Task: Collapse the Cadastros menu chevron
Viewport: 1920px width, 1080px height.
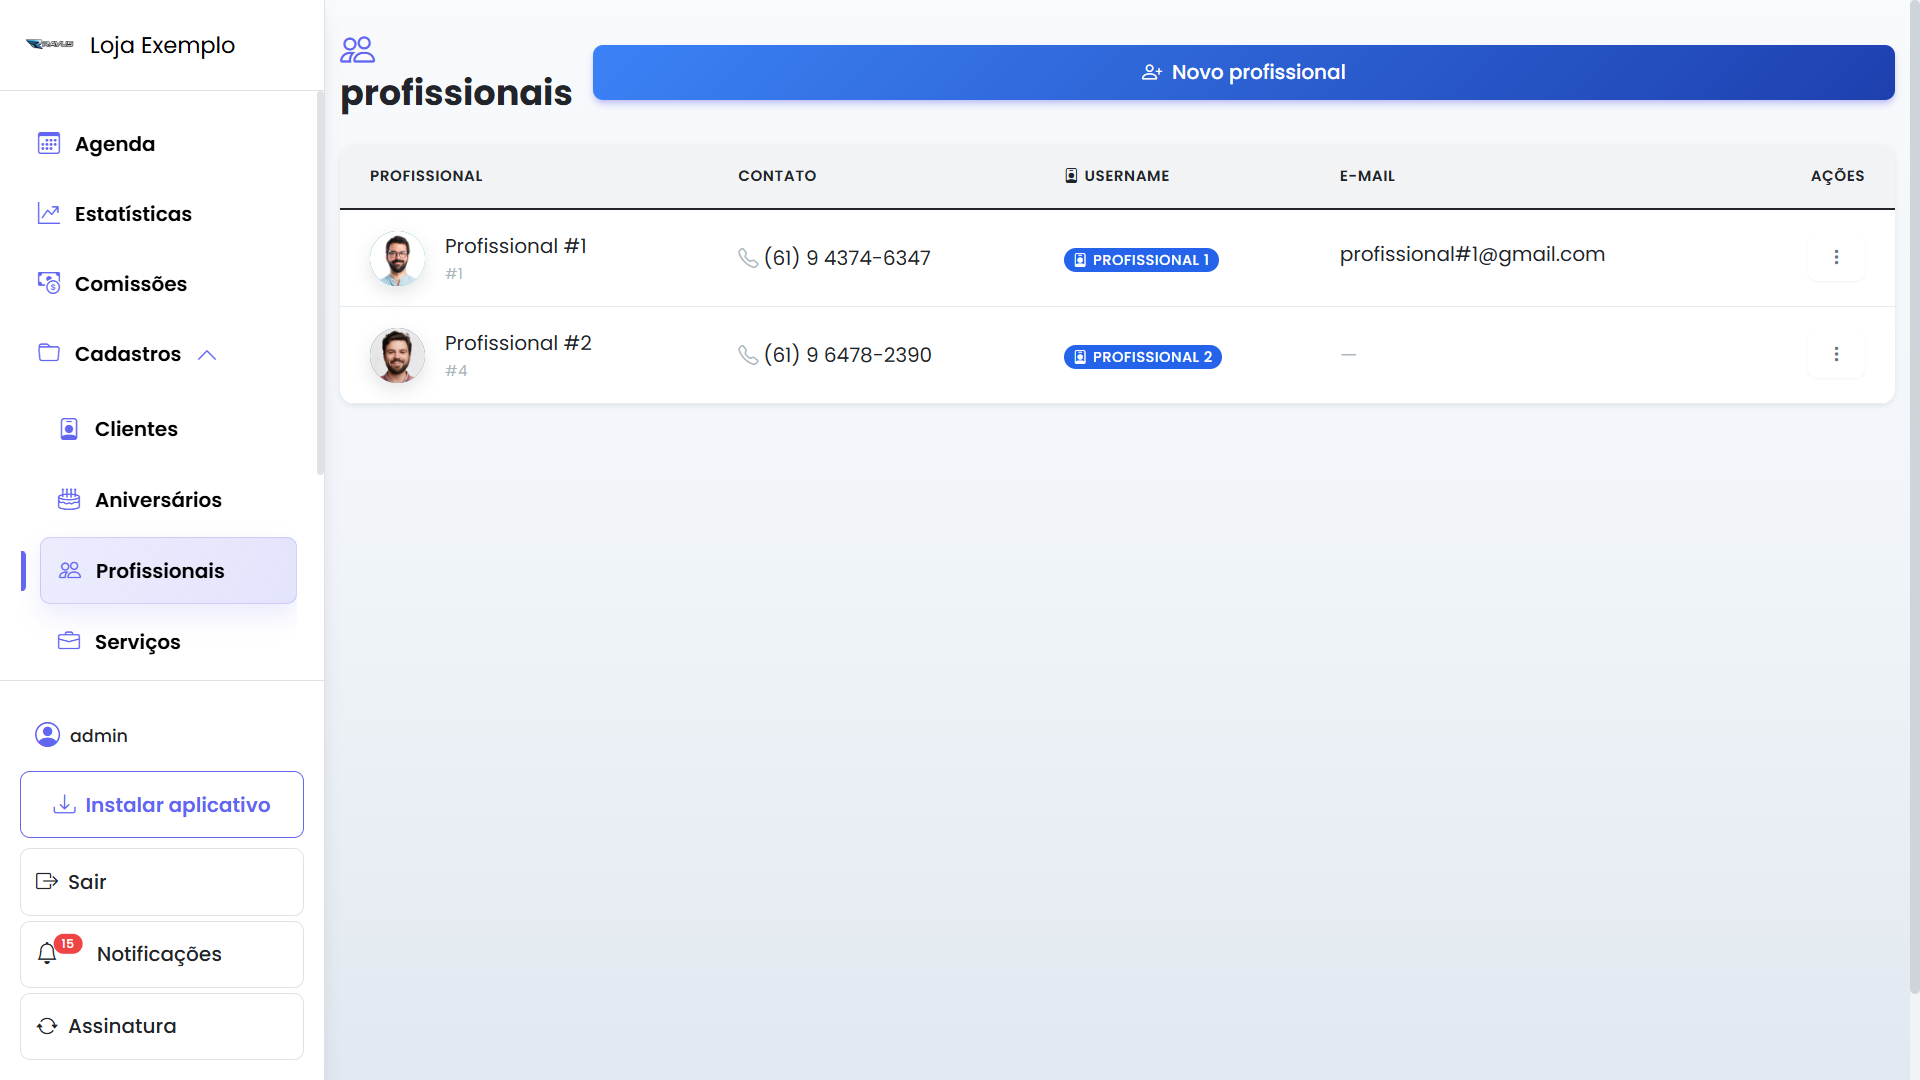Action: [207, 355]
